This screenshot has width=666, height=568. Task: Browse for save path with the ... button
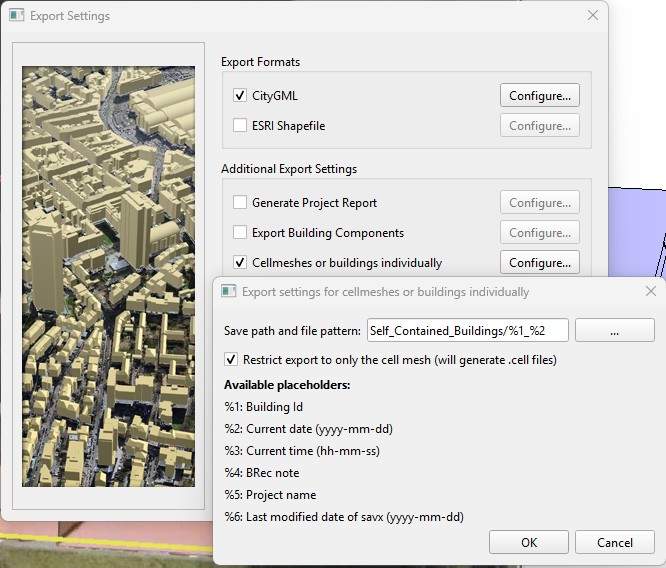(614, 330)
